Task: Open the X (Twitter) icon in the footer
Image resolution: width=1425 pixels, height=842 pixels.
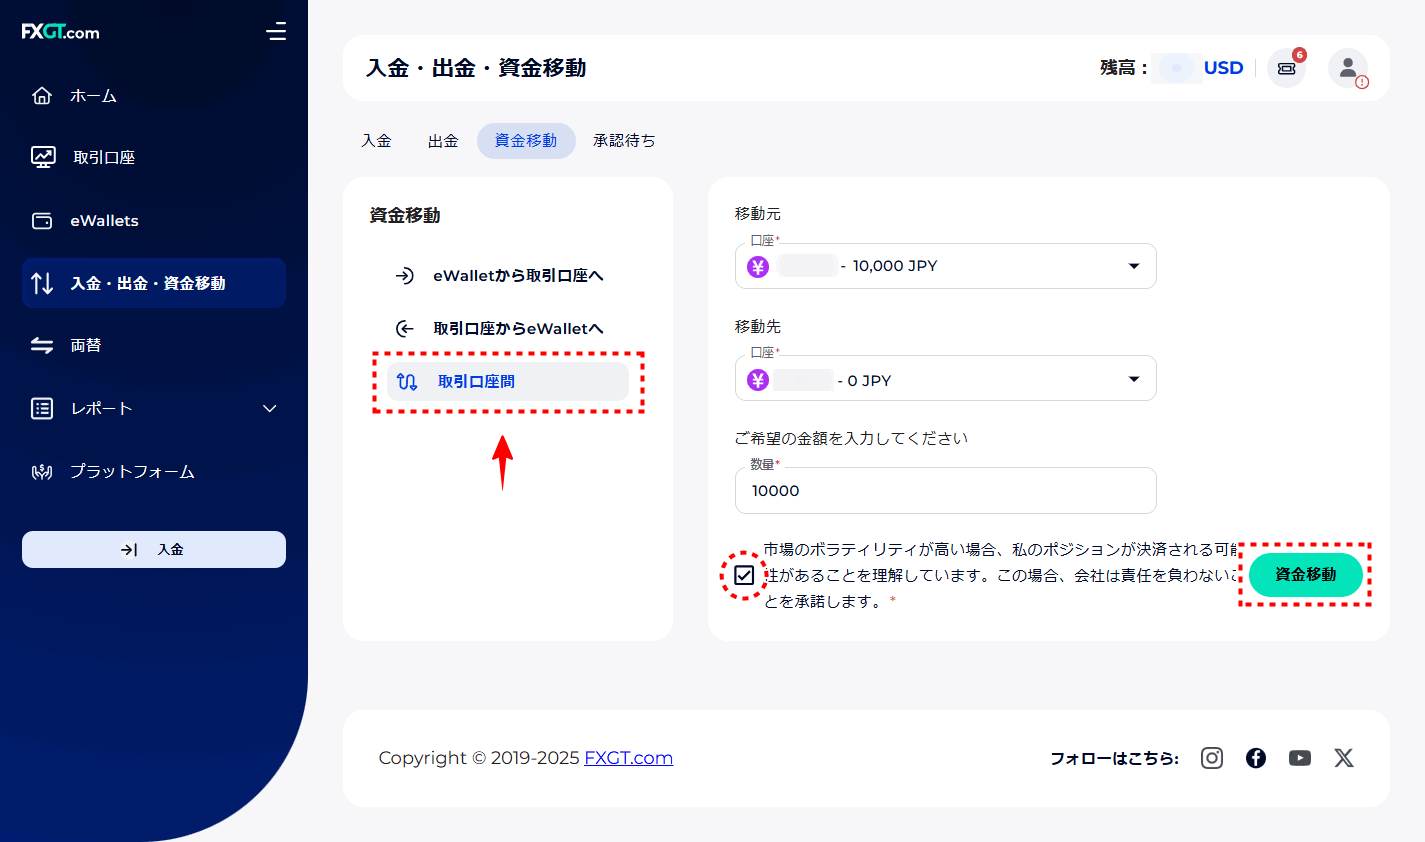Action: (x=1344, y=758)
